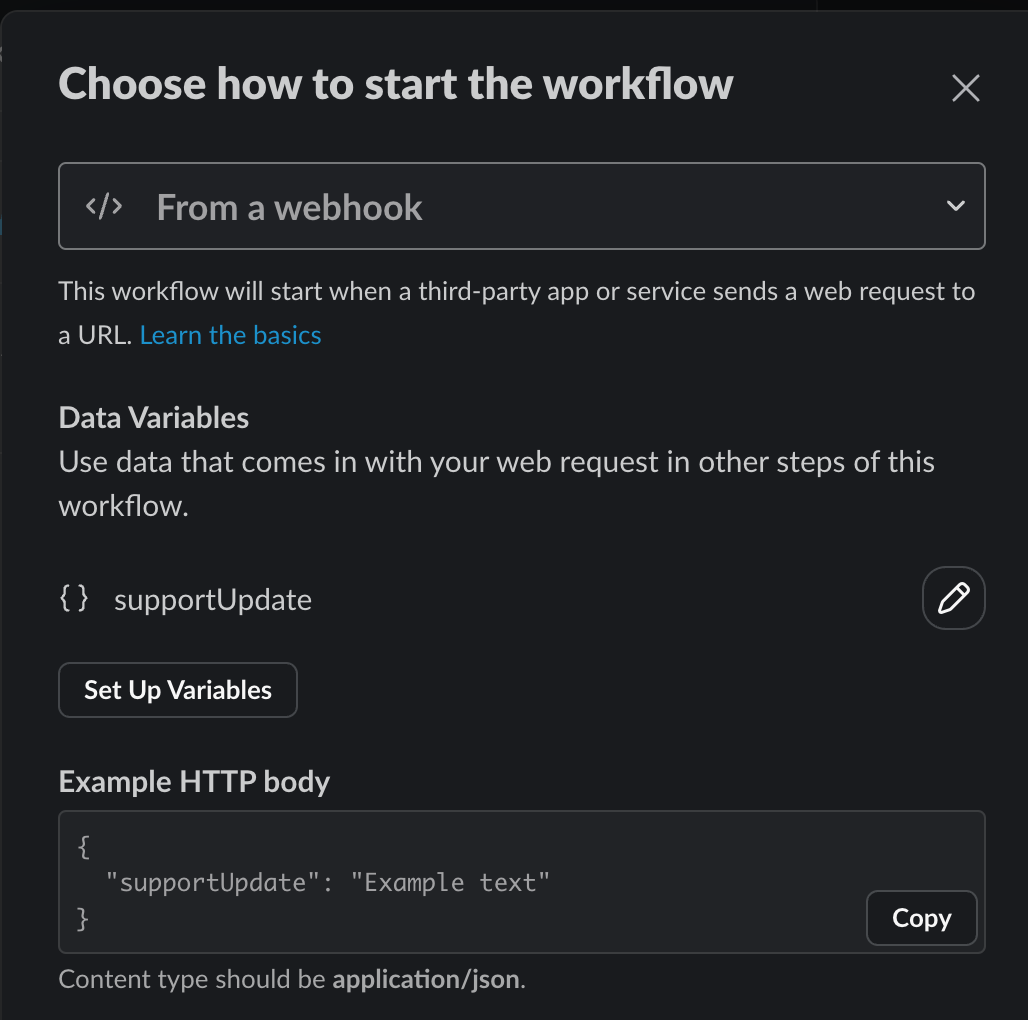1028x1020 pixels.
Task: Click the curly braces icon beside supportUpdate
Action: [x=73, y=598]
